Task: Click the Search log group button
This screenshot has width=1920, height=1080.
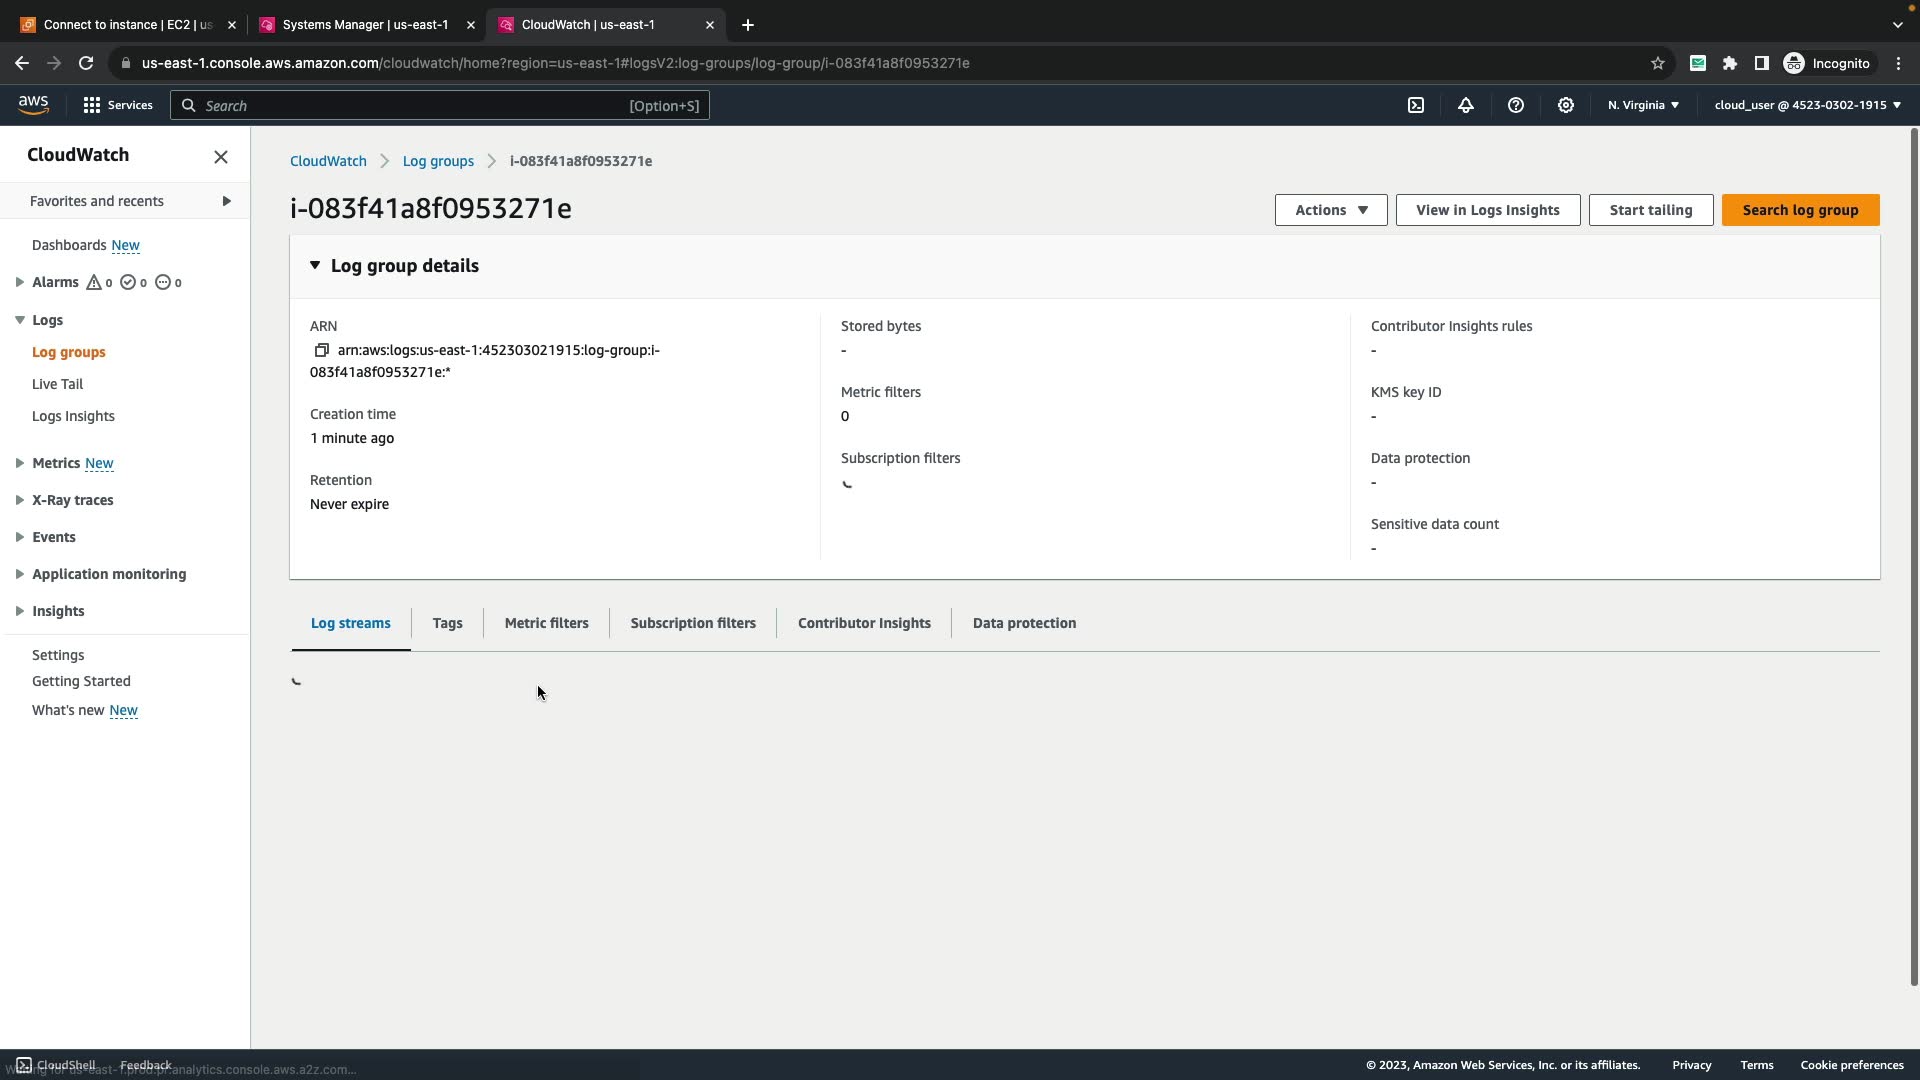Action: coord(1800,210)
